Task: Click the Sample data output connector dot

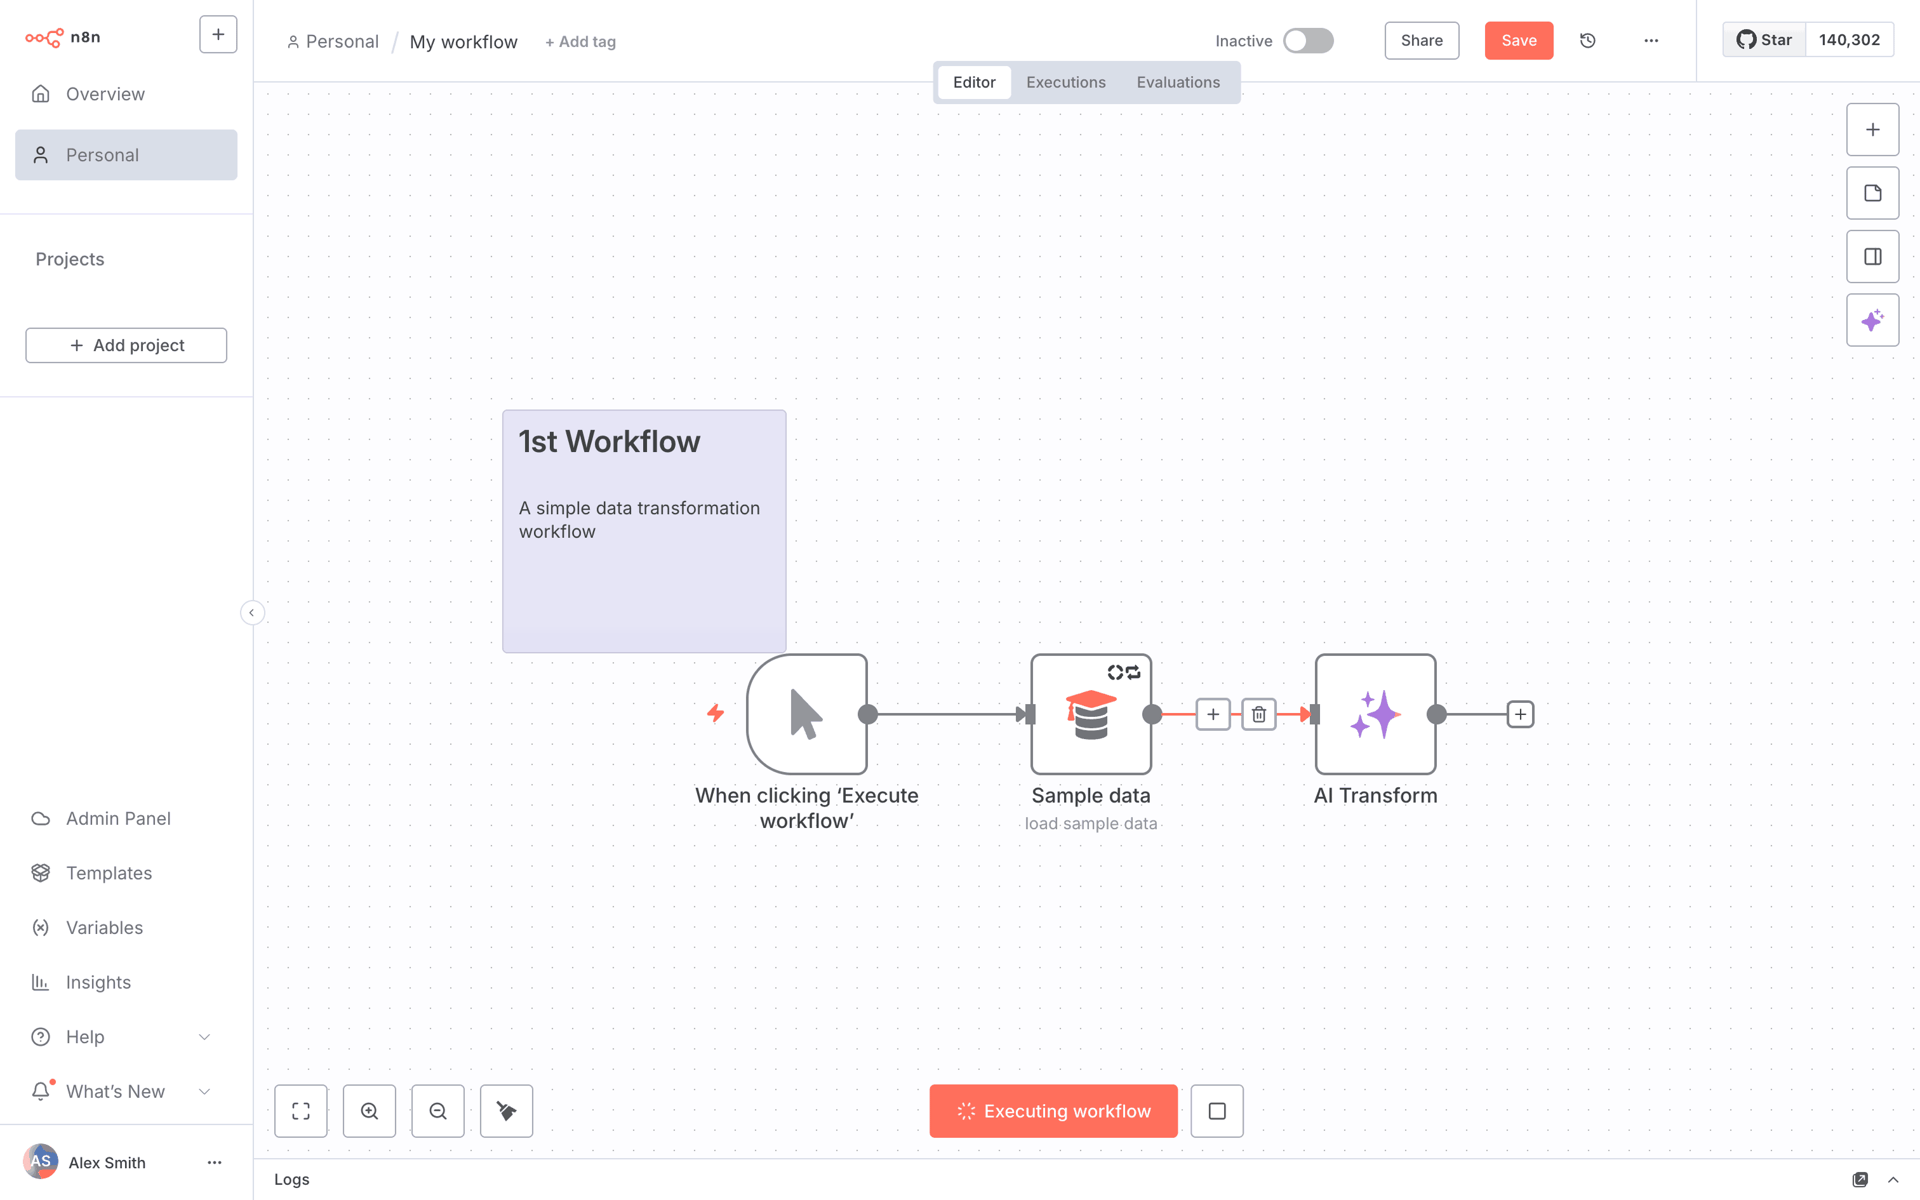Action: (1152, 714)
